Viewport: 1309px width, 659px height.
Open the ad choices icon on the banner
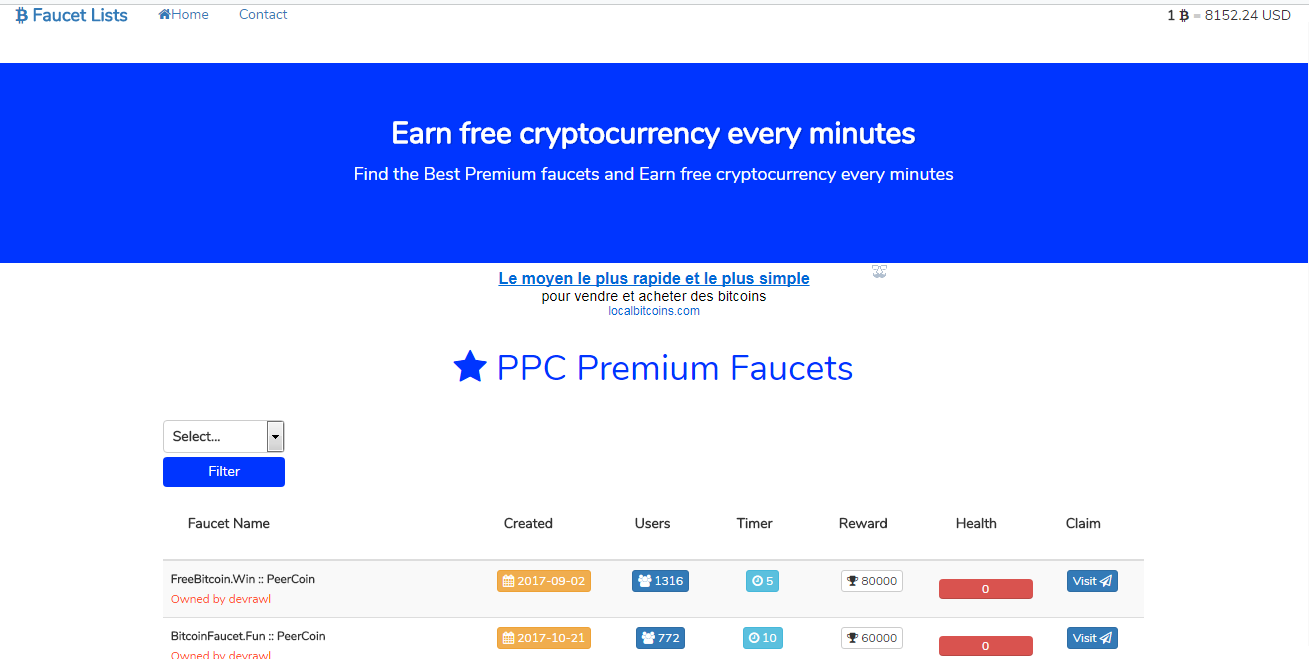click(x=879, y=272)
